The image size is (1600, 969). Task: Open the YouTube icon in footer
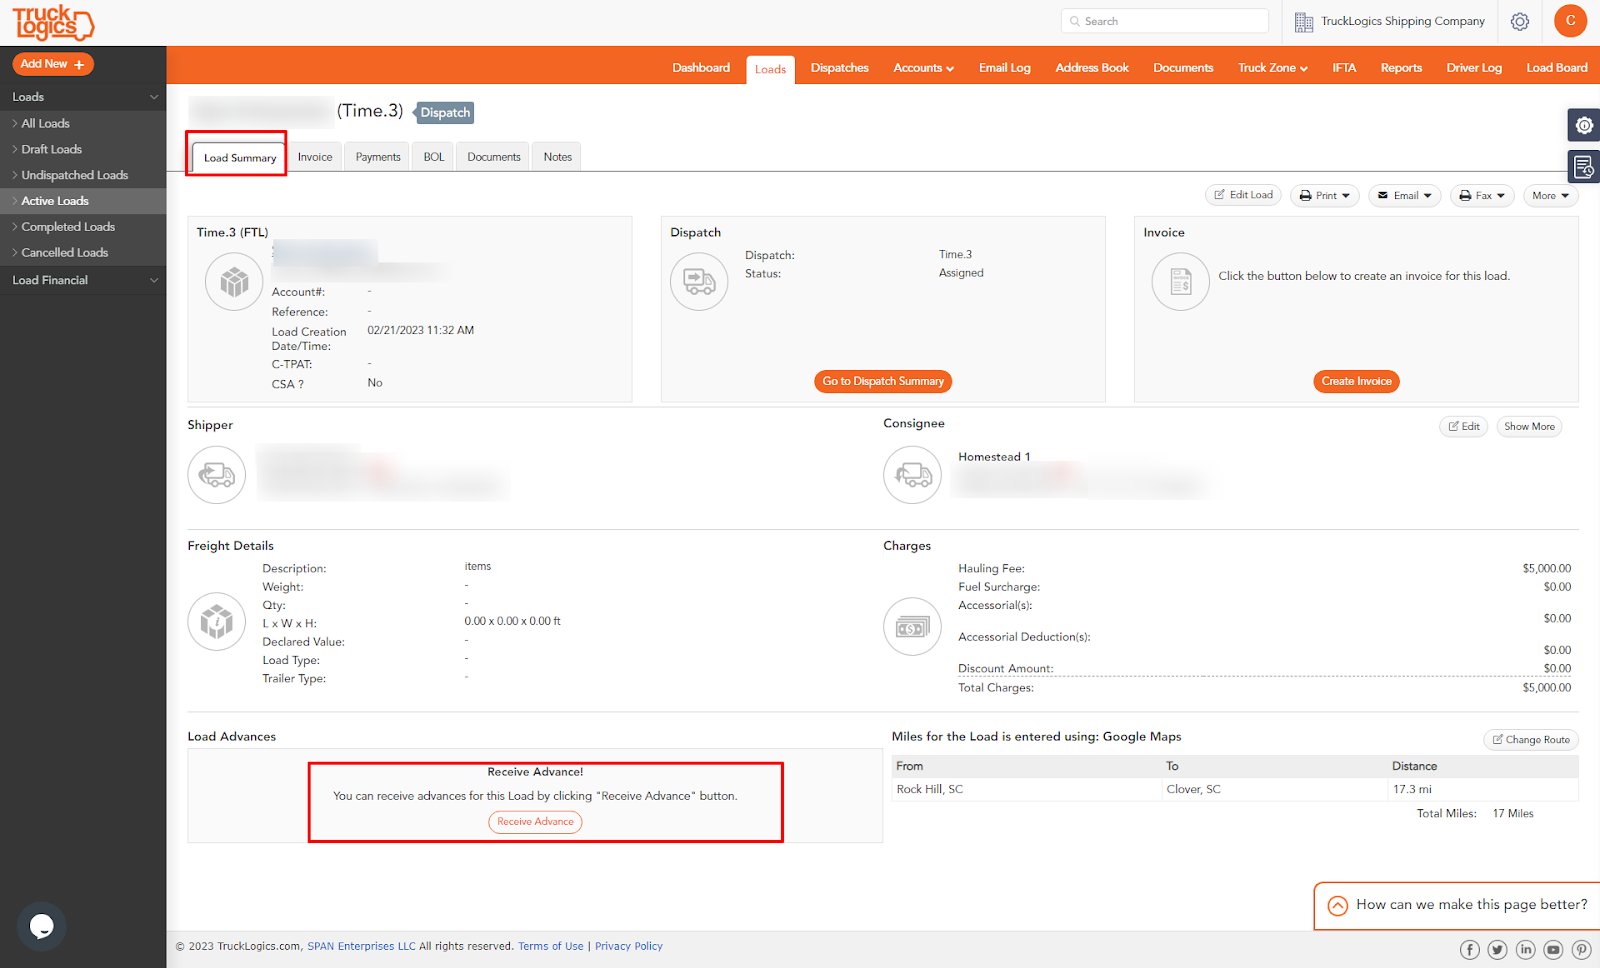click(x=1553, y=949)
